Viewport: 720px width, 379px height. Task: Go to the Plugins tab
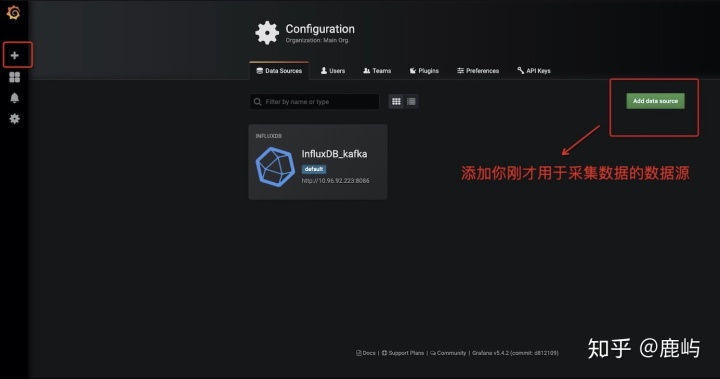click(x=424, y=71)
